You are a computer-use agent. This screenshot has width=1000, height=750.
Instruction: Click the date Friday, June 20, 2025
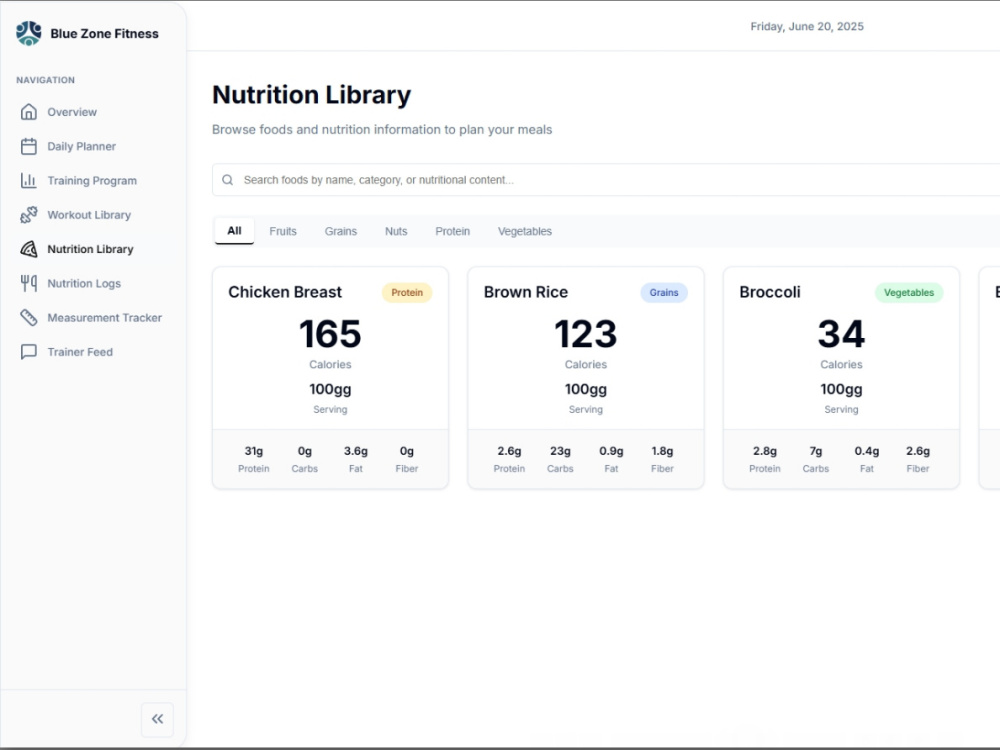coord(807,26)
